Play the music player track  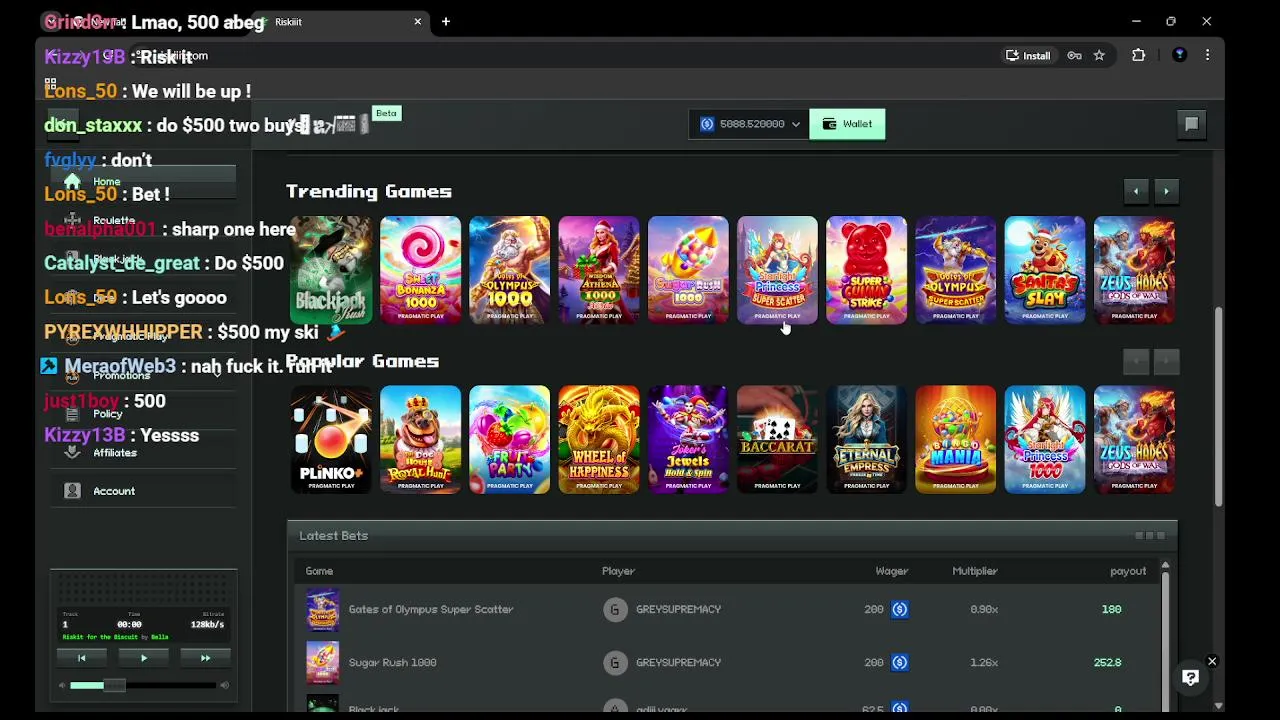[143, 658]
